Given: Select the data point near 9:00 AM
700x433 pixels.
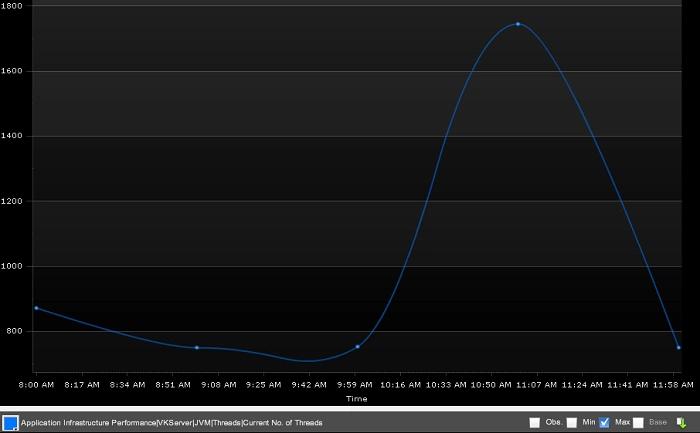Looking at the screenshot, I should click(197, 348).
